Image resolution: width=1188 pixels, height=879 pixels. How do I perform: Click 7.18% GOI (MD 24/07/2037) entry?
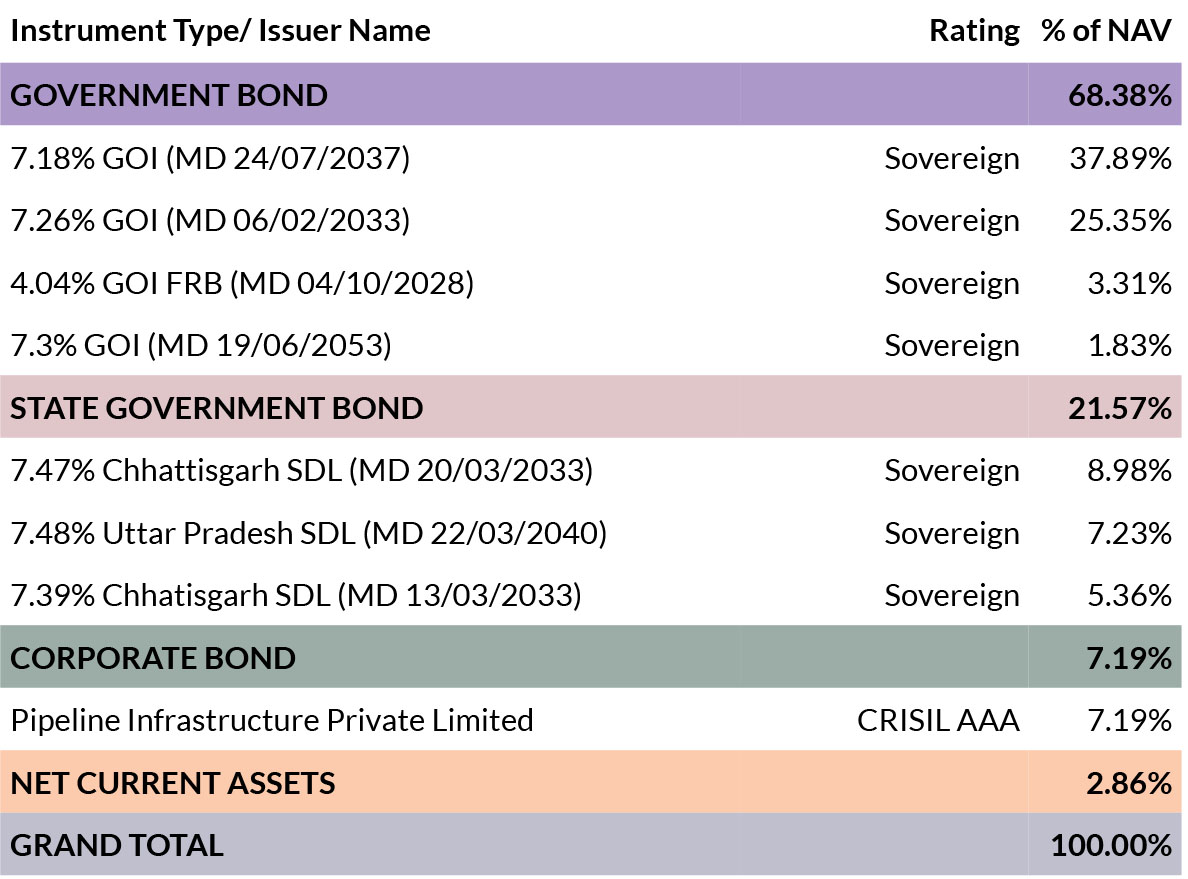pyautogui.click(x=210, y=158)
